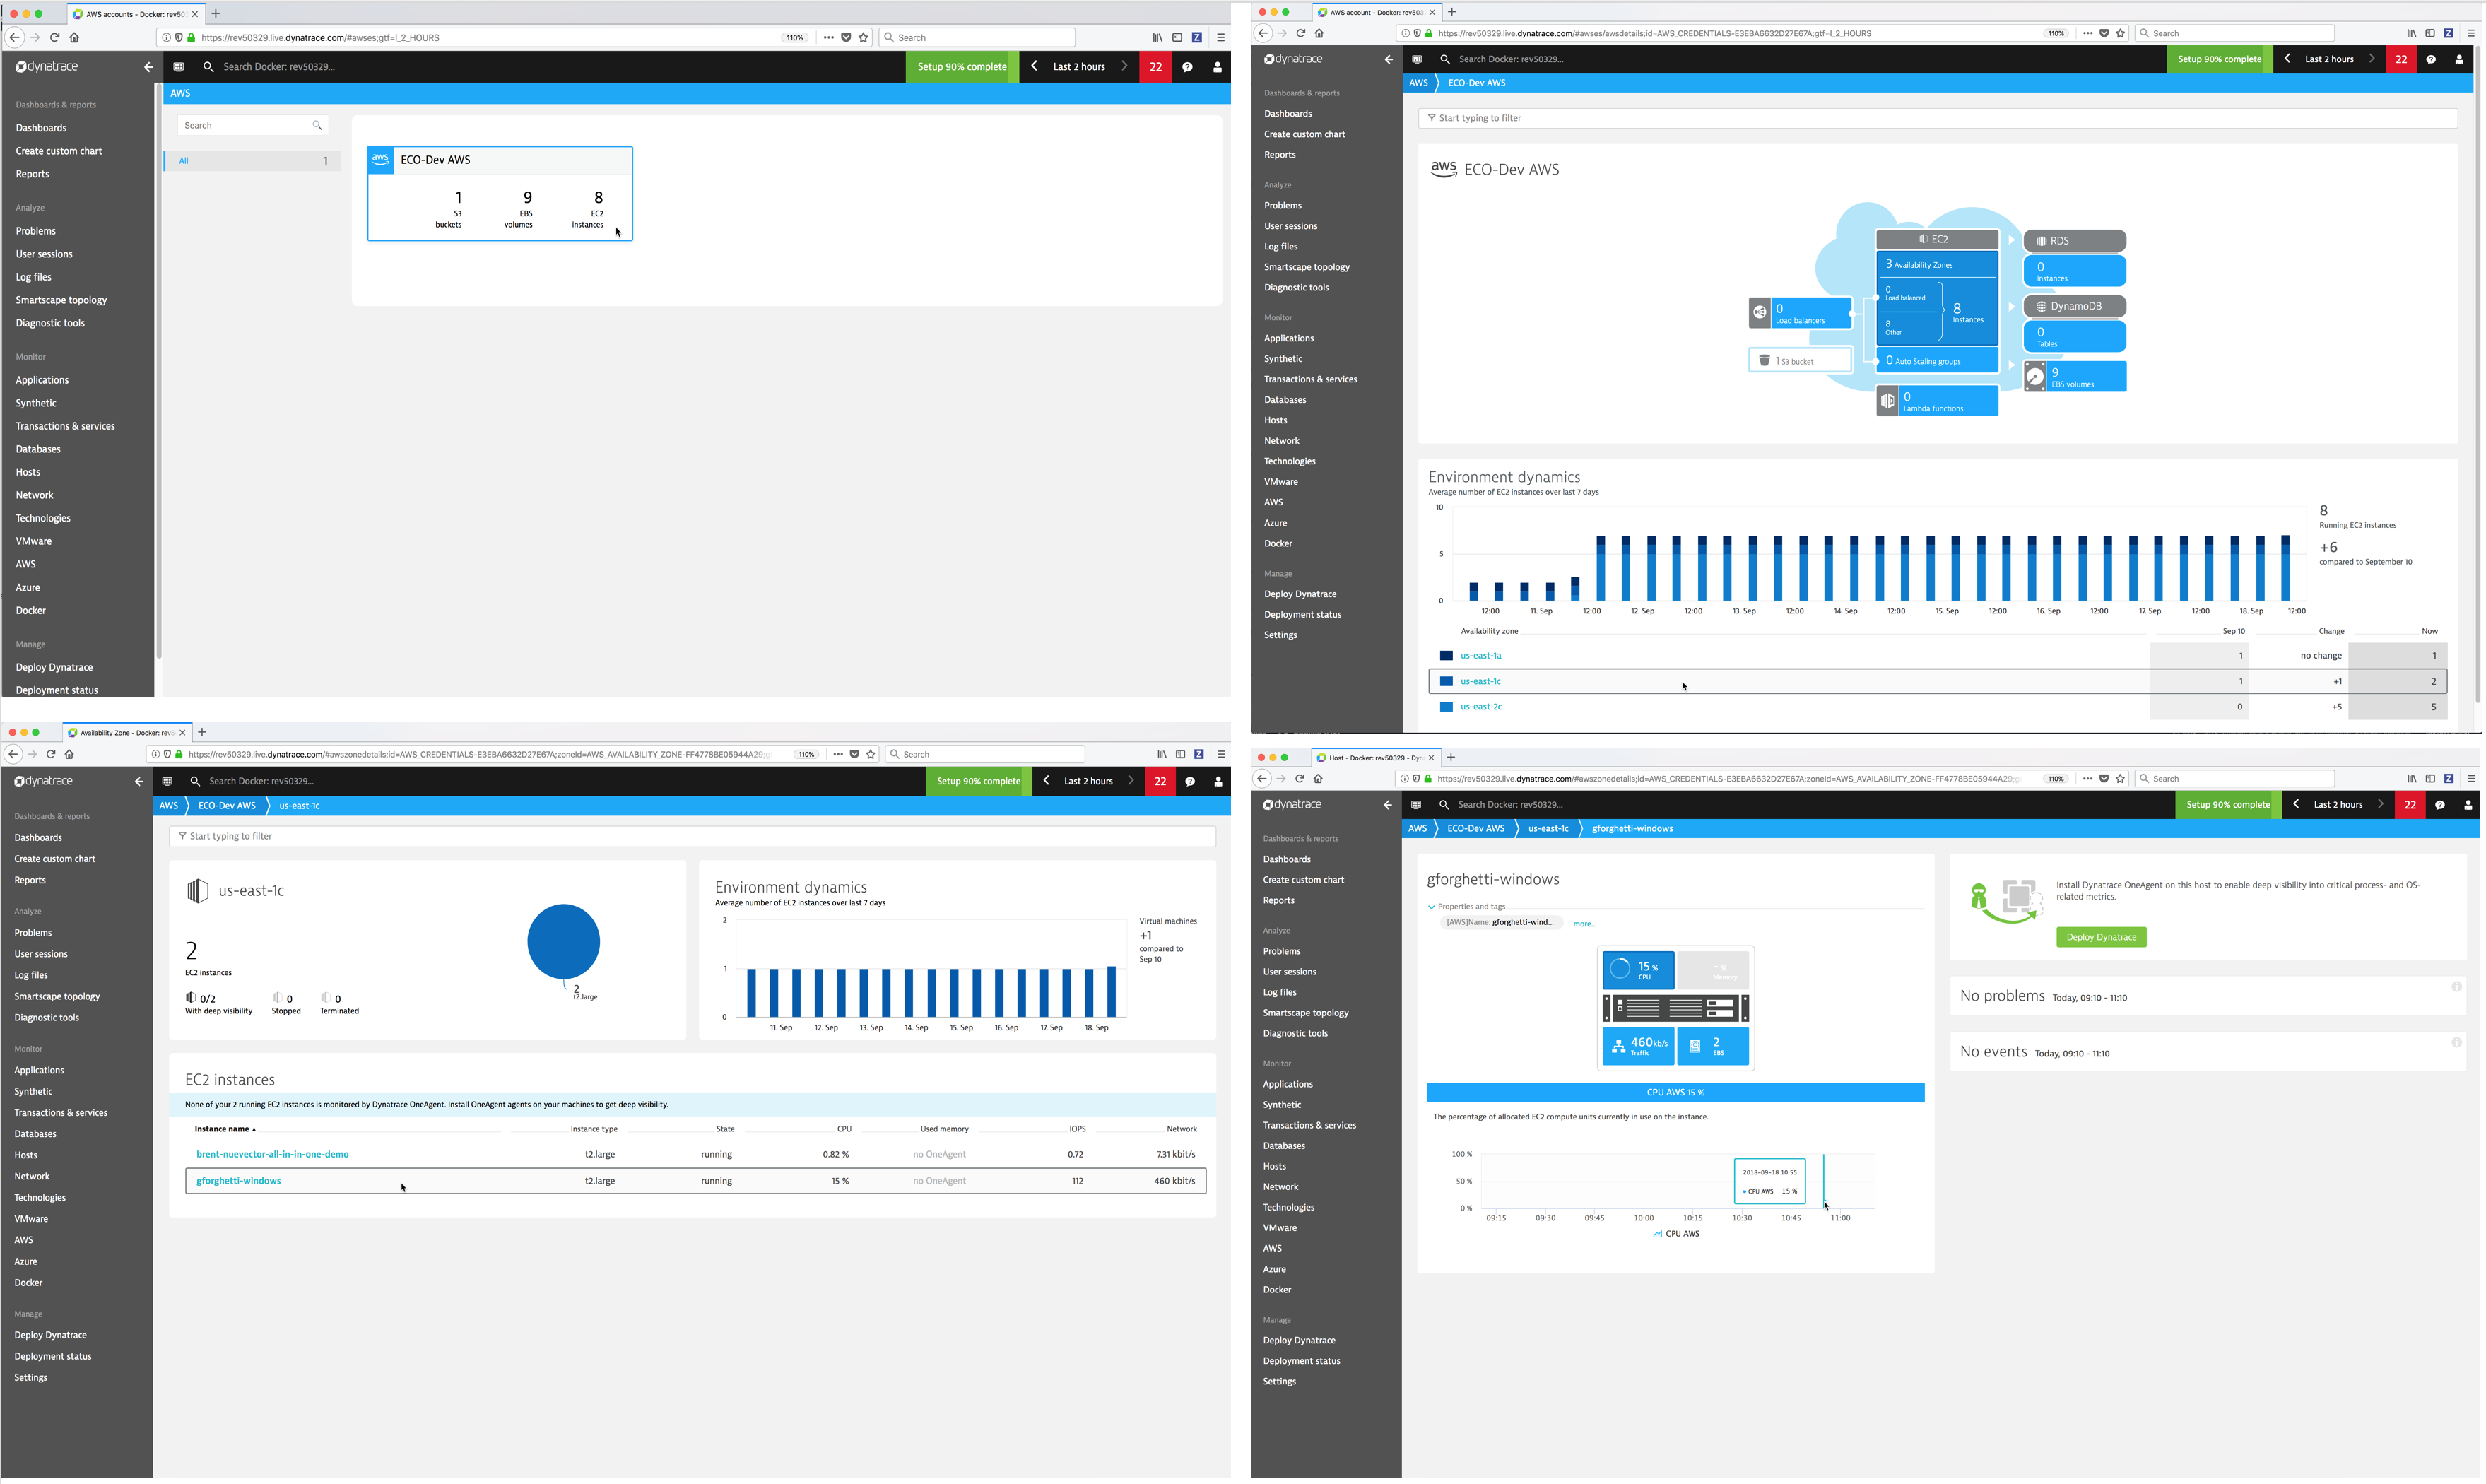
Task: Click us-east-1c breadcrumb in Host window
Action: point(1548,829)
